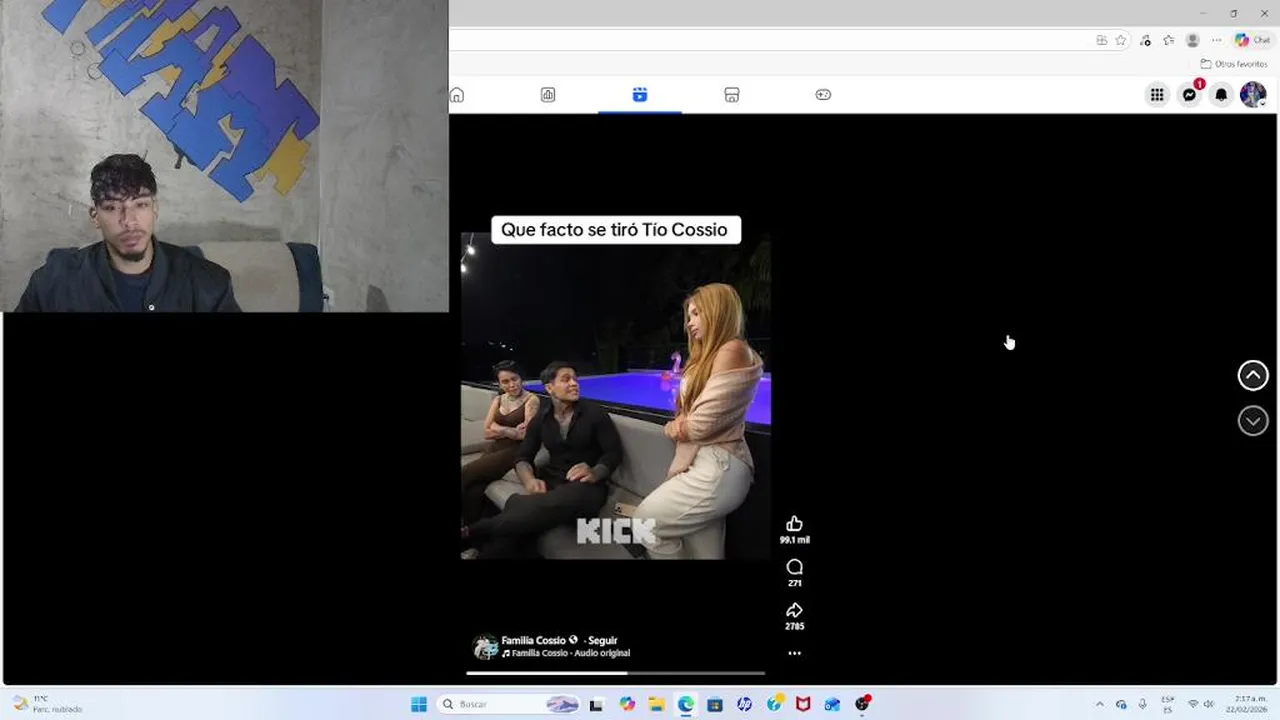Open the browser profile avatar
The width and height of the screenshot is (1280, 720).
1192,40
